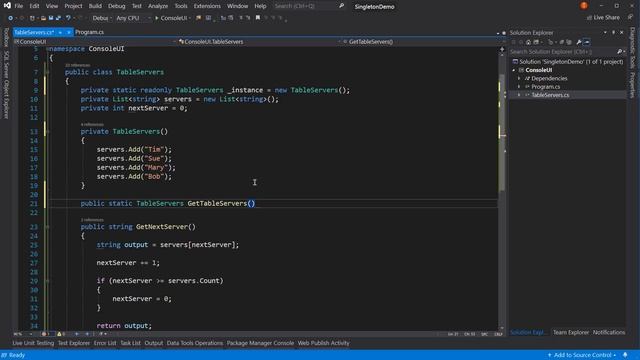The height and width of the screenshot is (360, 640).
Task: Select the Solution 'SingletonDemo' node
Action: [x=568, y=62]
